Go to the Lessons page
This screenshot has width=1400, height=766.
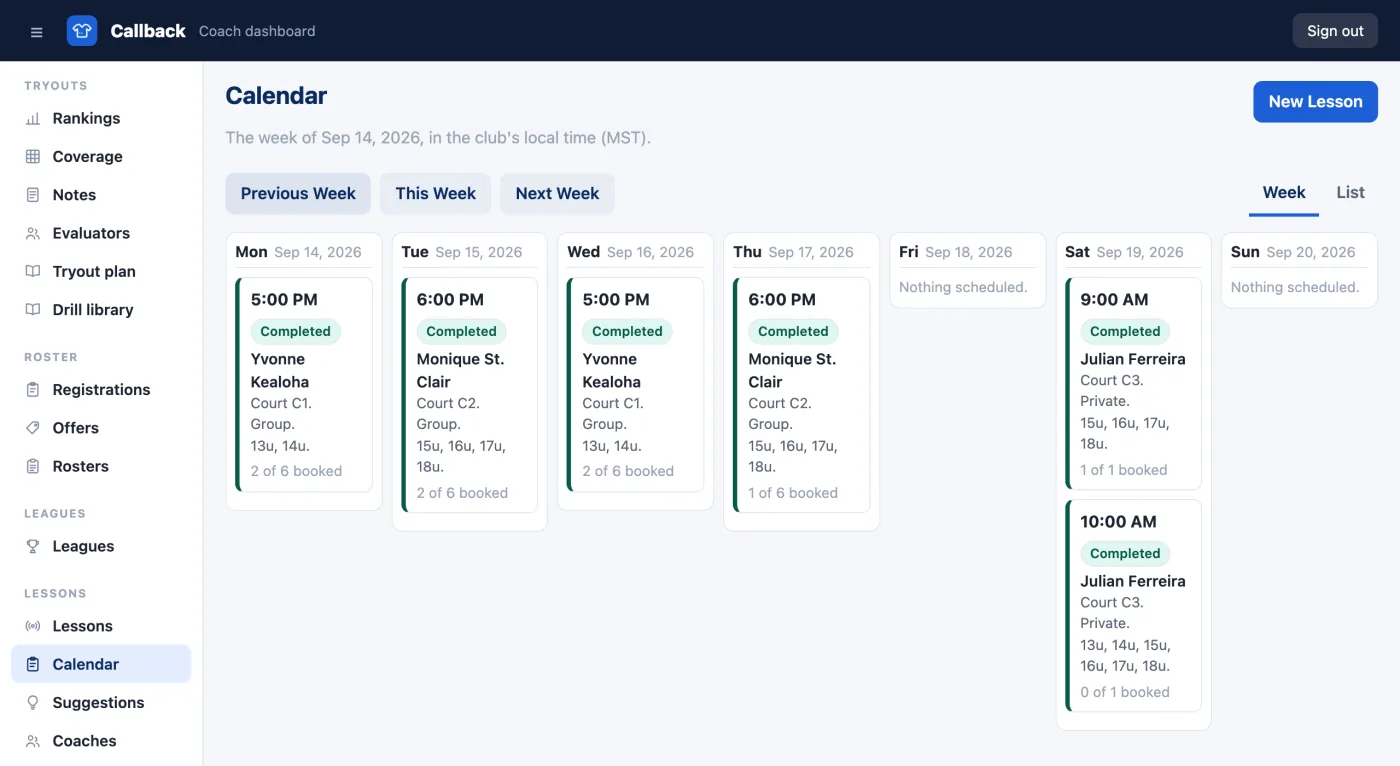coord(101,626)
